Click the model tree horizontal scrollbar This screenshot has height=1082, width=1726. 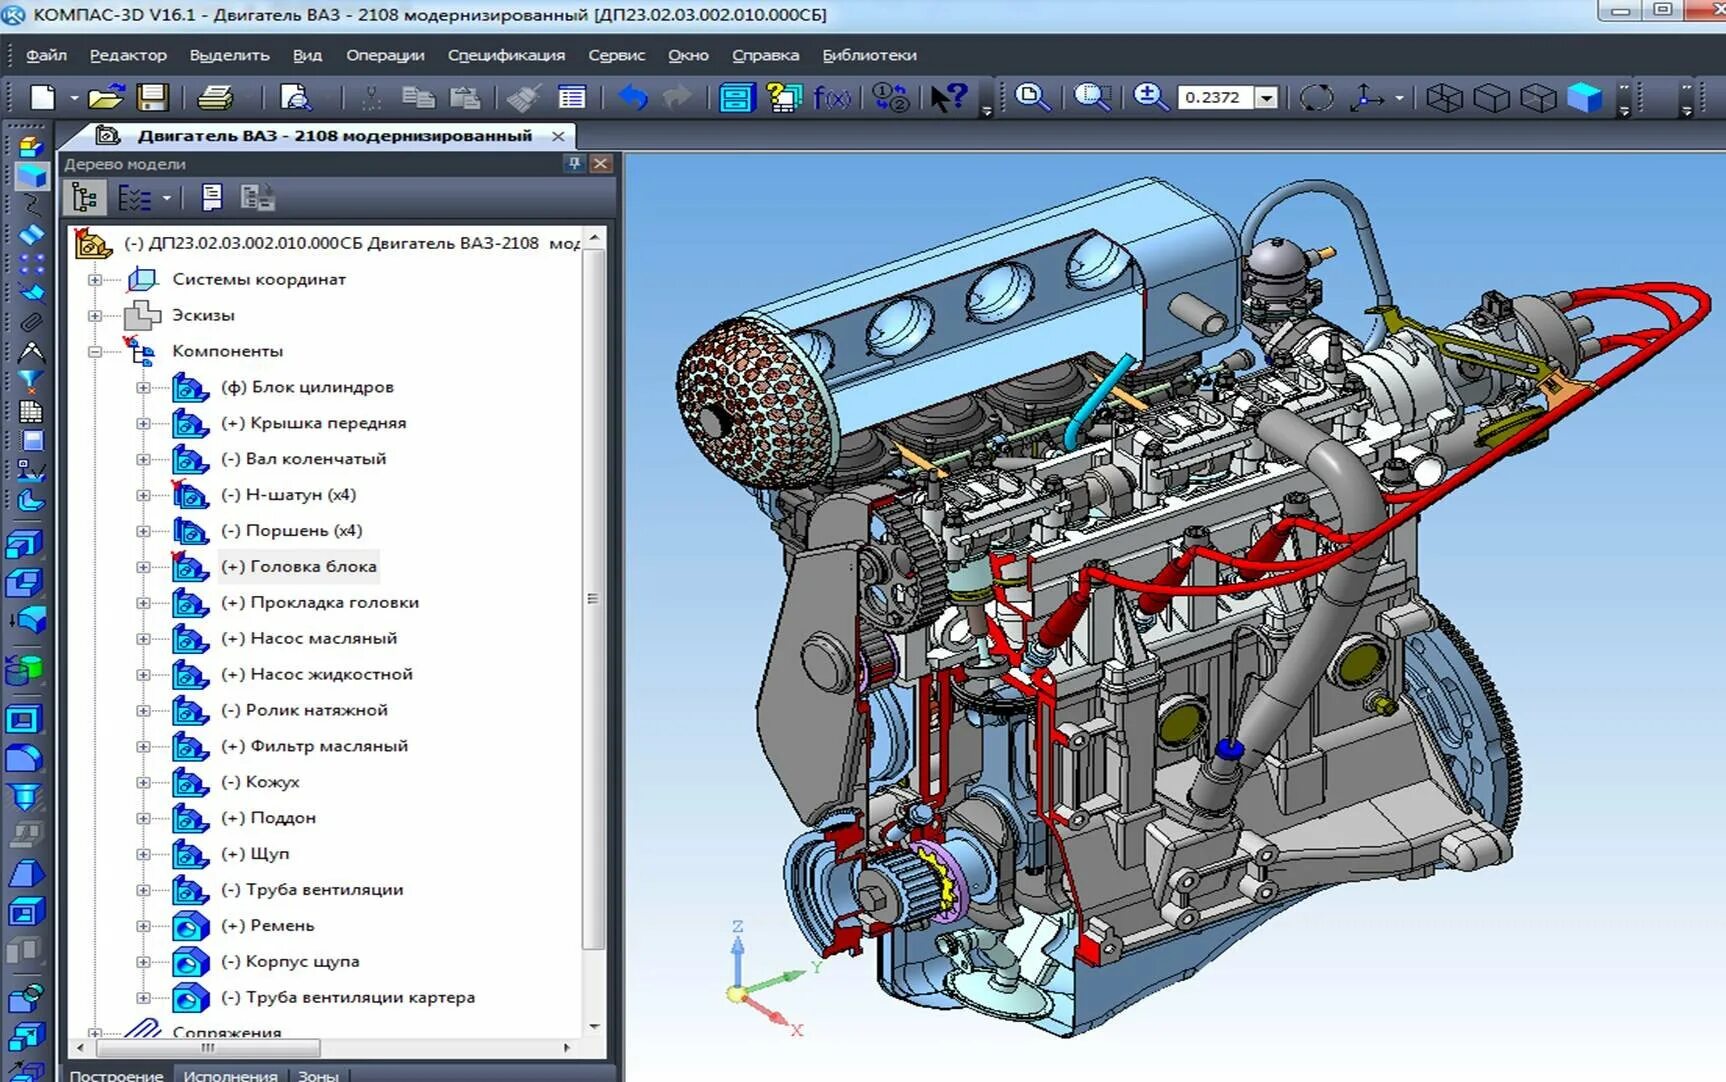click(208, 1048)
